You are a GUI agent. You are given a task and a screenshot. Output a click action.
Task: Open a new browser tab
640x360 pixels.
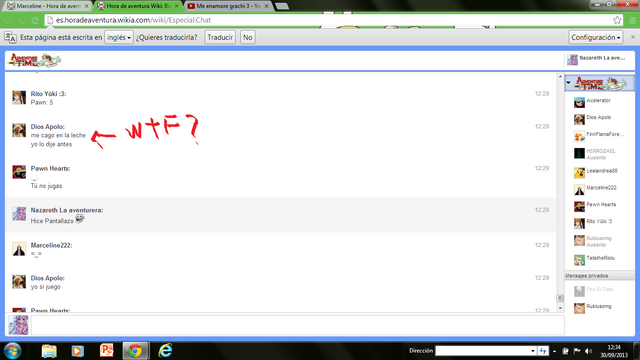coord(282,6)
